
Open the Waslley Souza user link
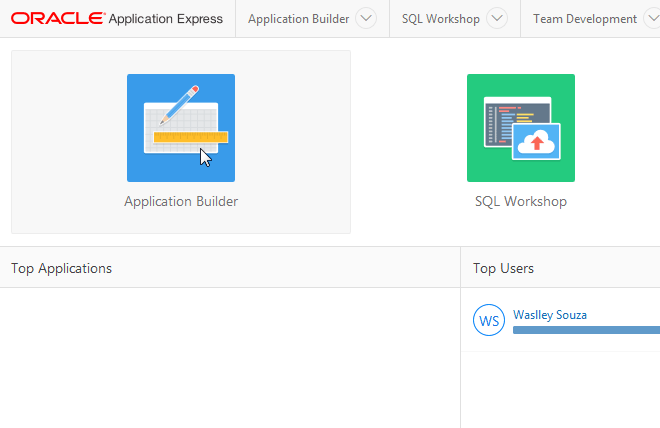550,315
